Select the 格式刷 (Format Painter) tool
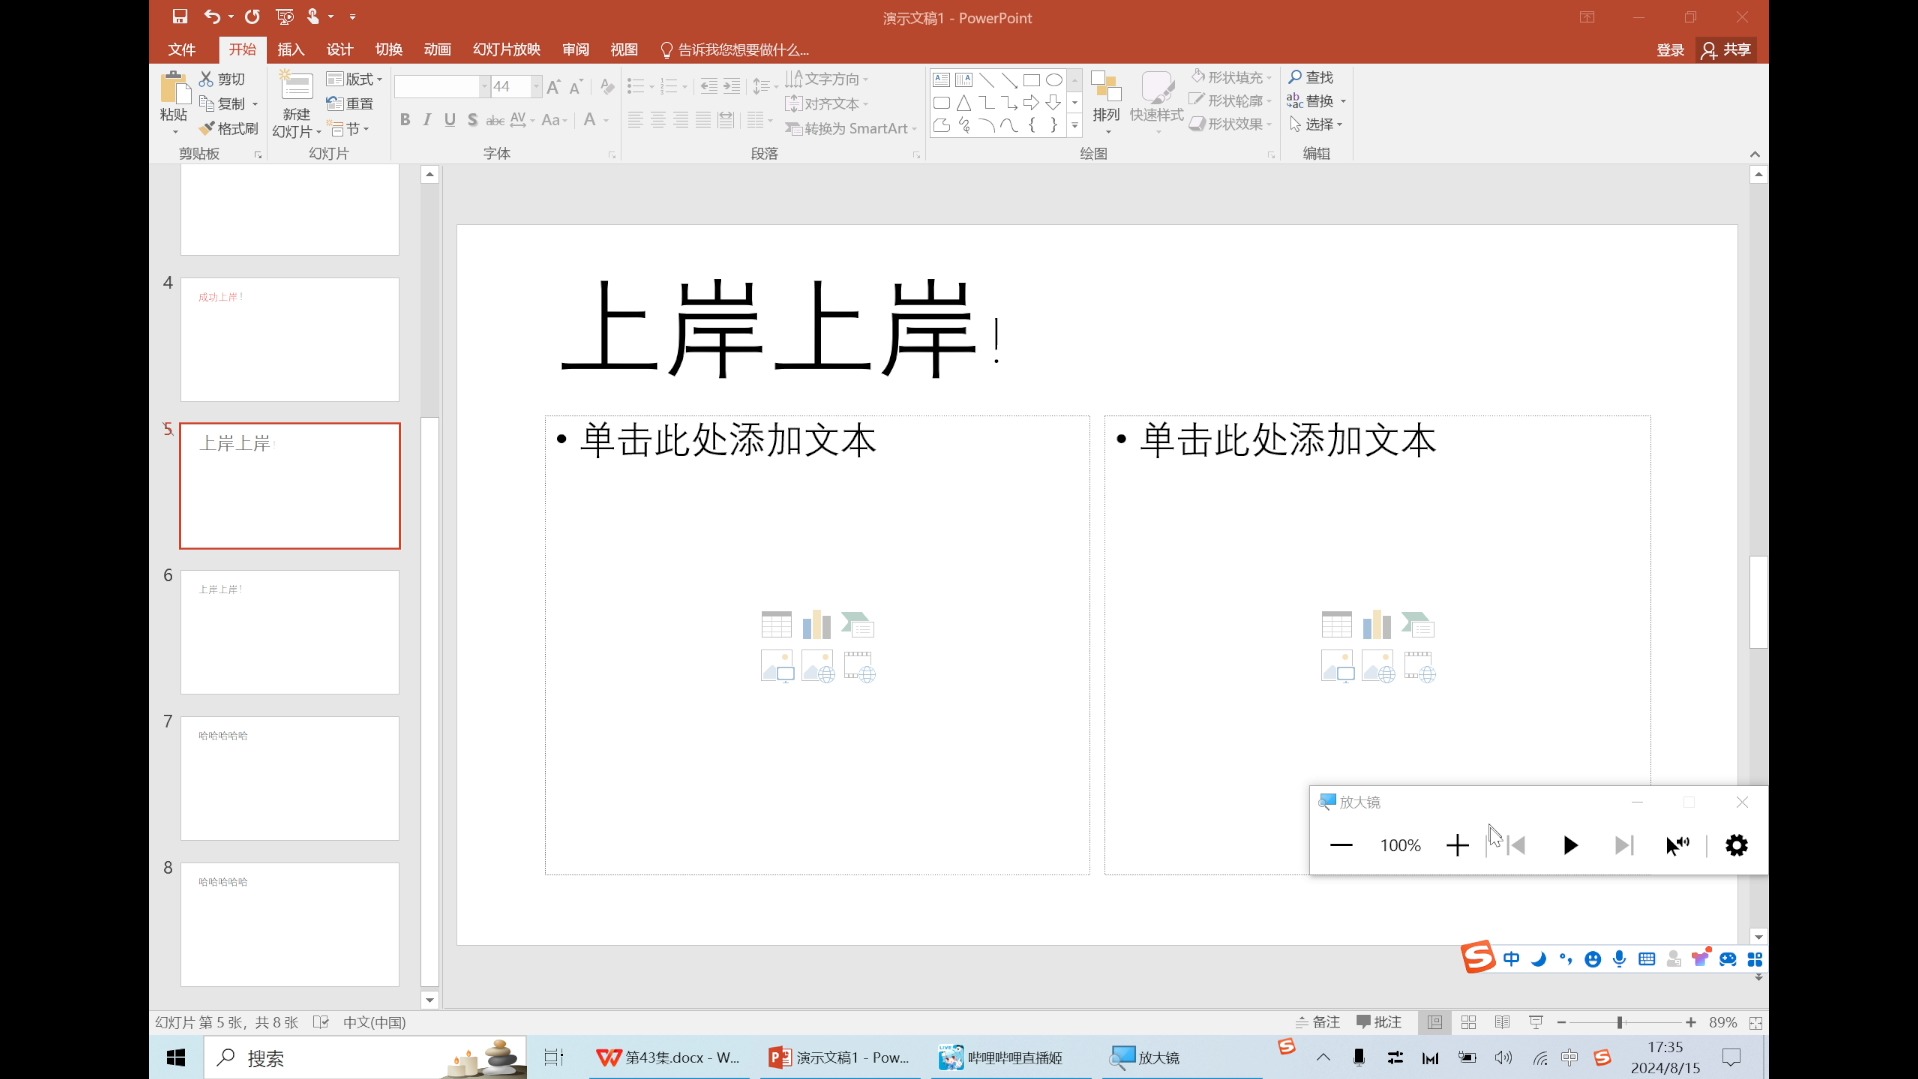The width and height of the screenshot is (1918, 1079). [x=228, y=128]
